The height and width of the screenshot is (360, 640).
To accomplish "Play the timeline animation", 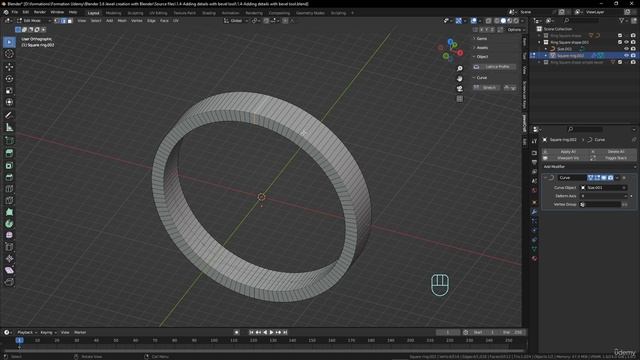I will 272,332.
